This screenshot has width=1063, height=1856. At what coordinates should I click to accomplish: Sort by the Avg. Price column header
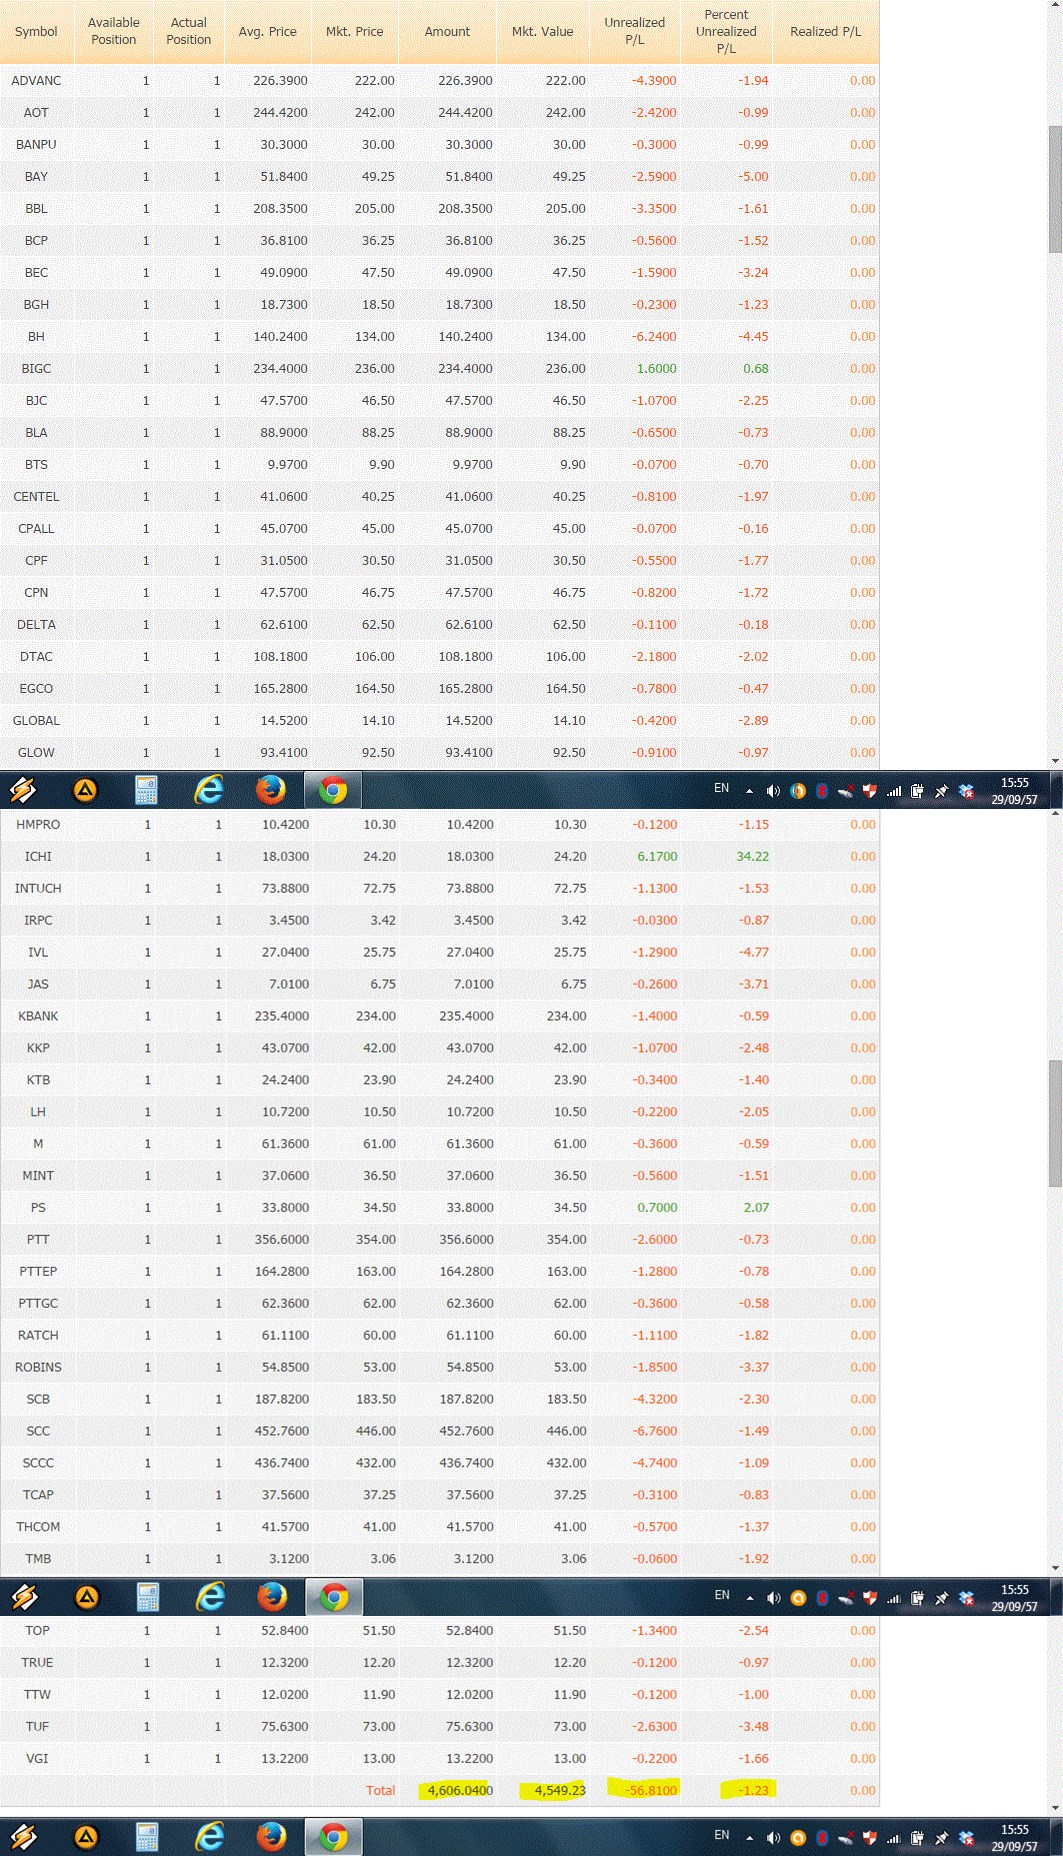click(x=267, y=32)
